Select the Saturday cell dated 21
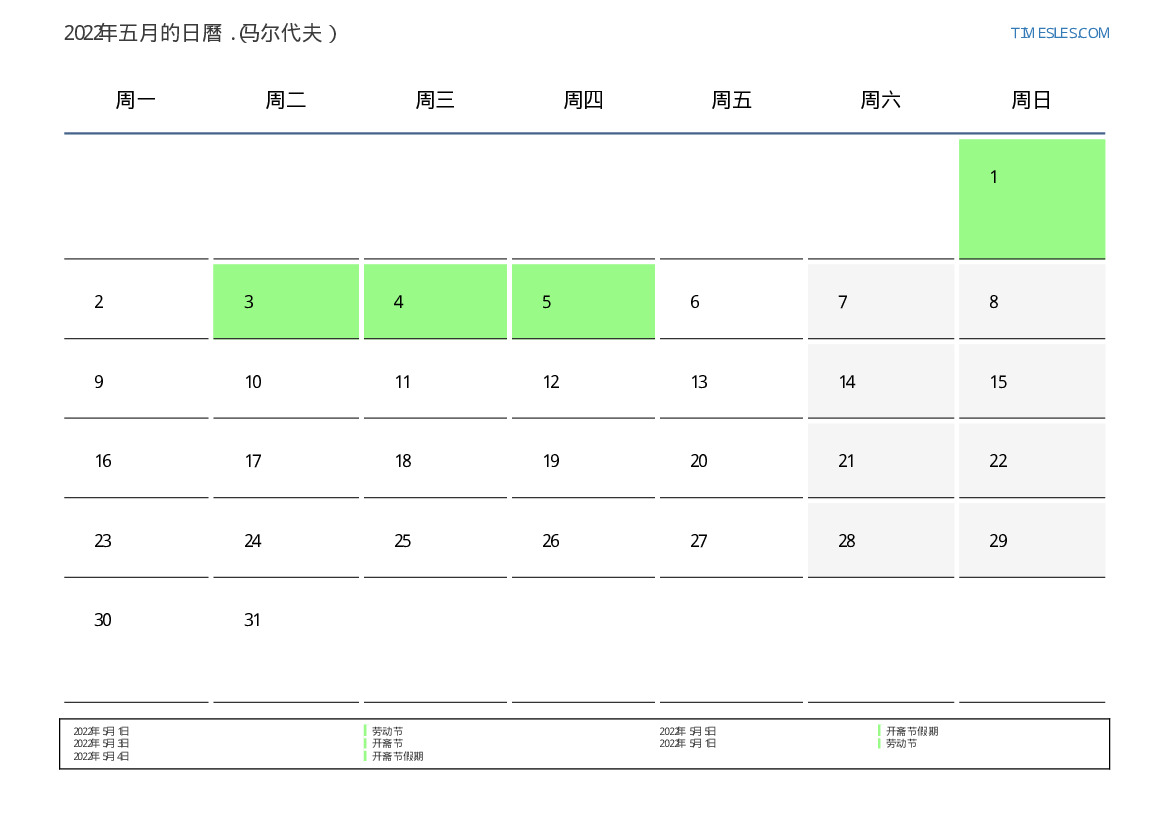This screenshot has width=1169, height=827. pyautogui.click(x=880, y=460)
